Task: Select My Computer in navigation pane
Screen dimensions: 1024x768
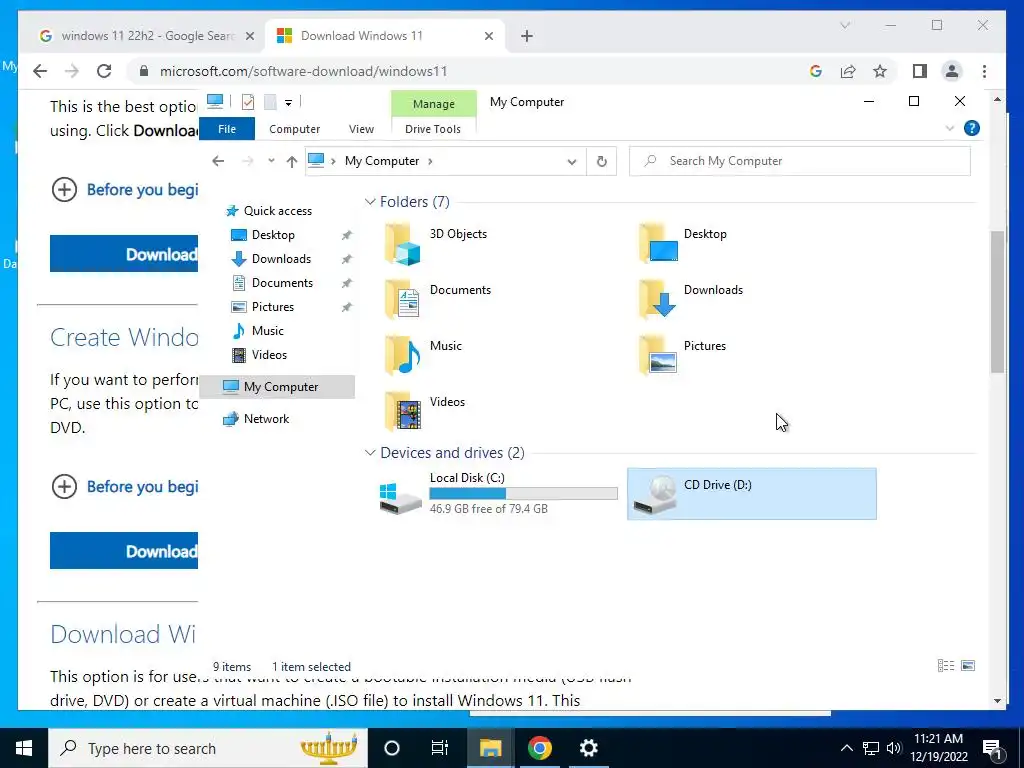Action: (278, 387)
